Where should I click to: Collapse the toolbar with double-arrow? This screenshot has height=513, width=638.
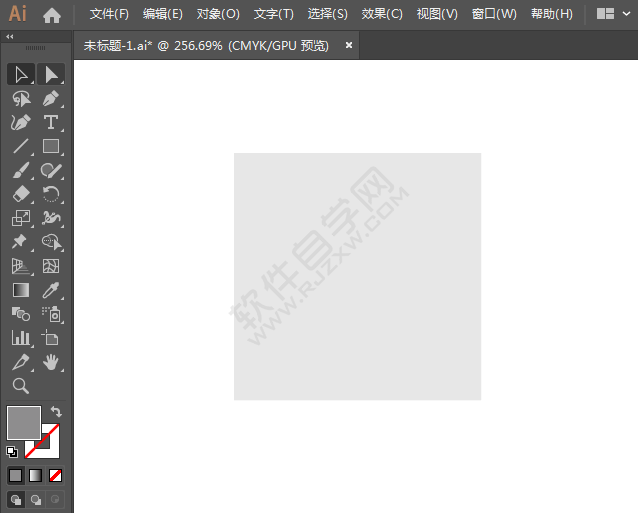tap(10, 37)
